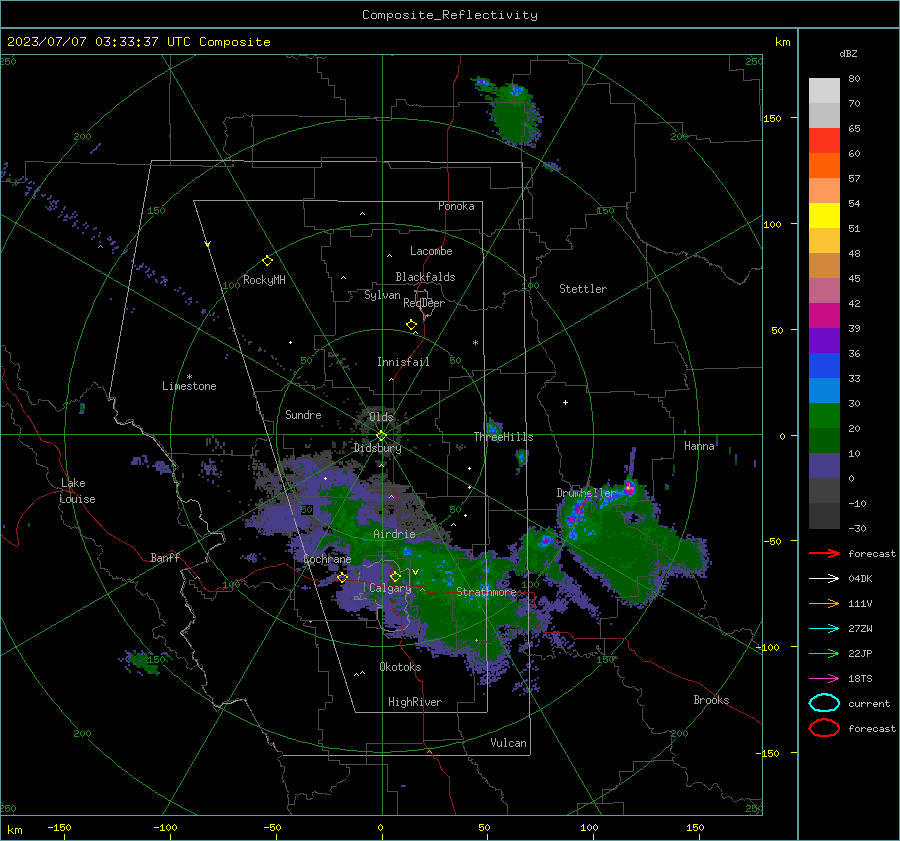This screenshot has width=900, height=841.
Task: Click the bright green swatch near 30 dBZ
Action: pyautogui.click(x=824, y=416)
